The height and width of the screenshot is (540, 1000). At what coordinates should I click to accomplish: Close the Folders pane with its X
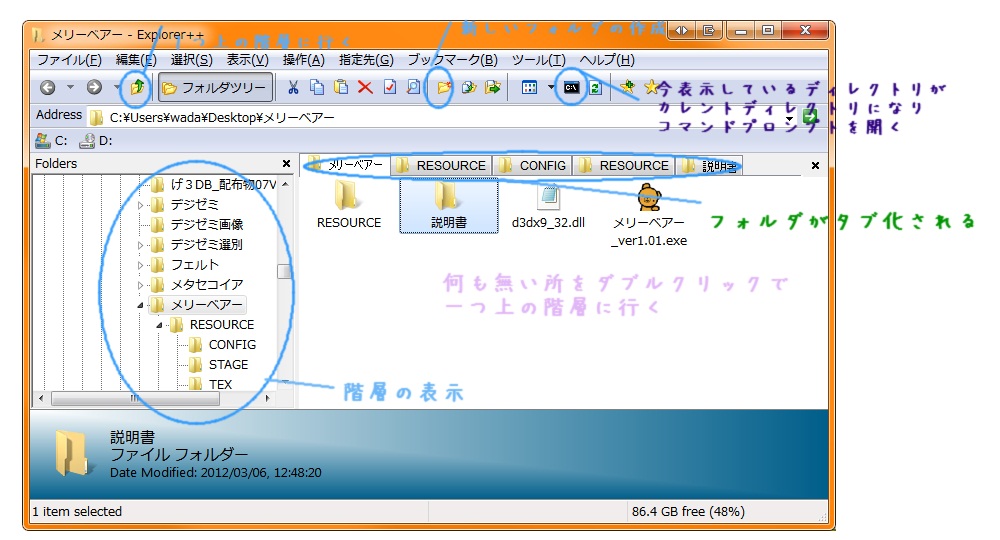[286, 164]
